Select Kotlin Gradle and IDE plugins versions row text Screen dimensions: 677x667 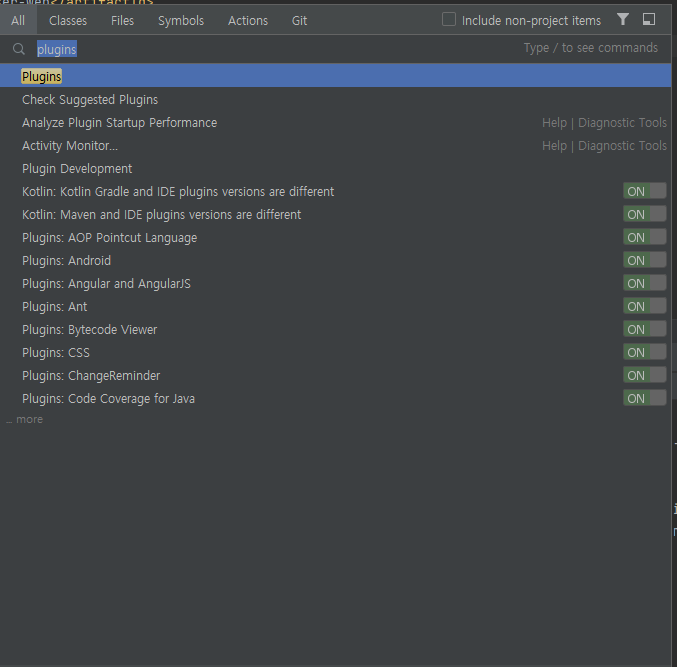(178, 191)
